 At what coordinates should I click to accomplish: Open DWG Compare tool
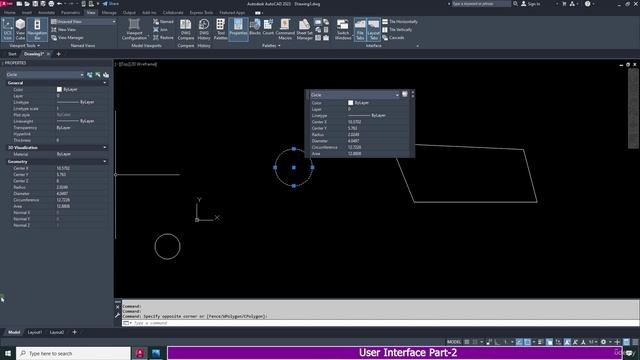click(186, 29)
